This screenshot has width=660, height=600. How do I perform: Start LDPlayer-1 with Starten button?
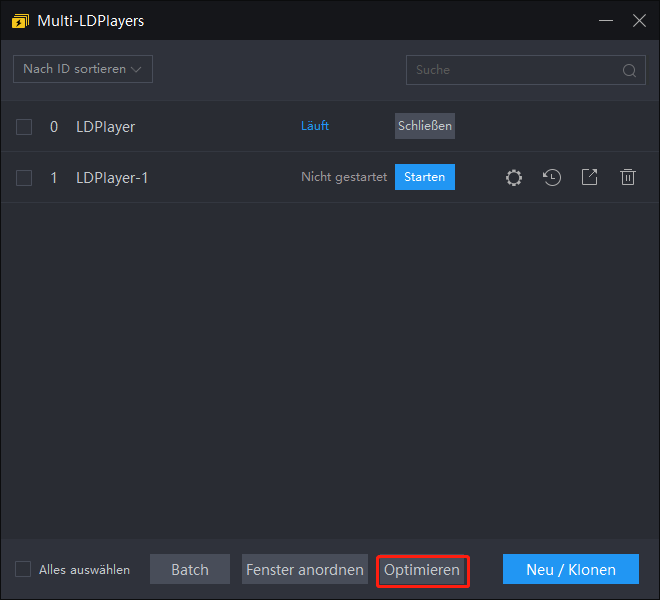coord(425,177)
